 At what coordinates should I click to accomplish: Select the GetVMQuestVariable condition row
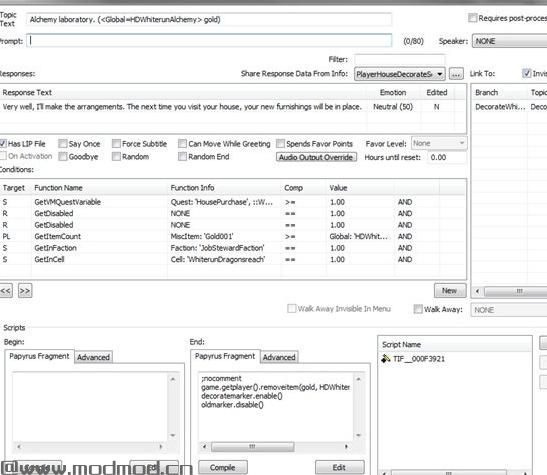coord(233,202)
